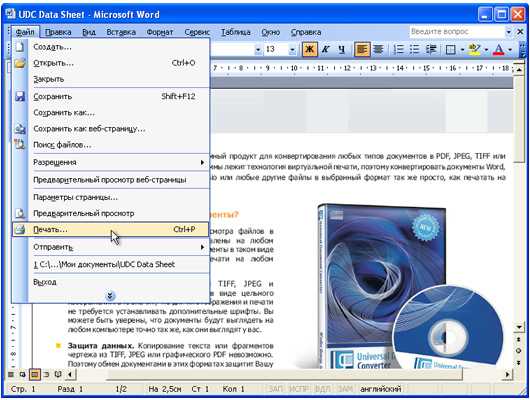
Task: Open the Файл menu
Action: click(25, 32)
